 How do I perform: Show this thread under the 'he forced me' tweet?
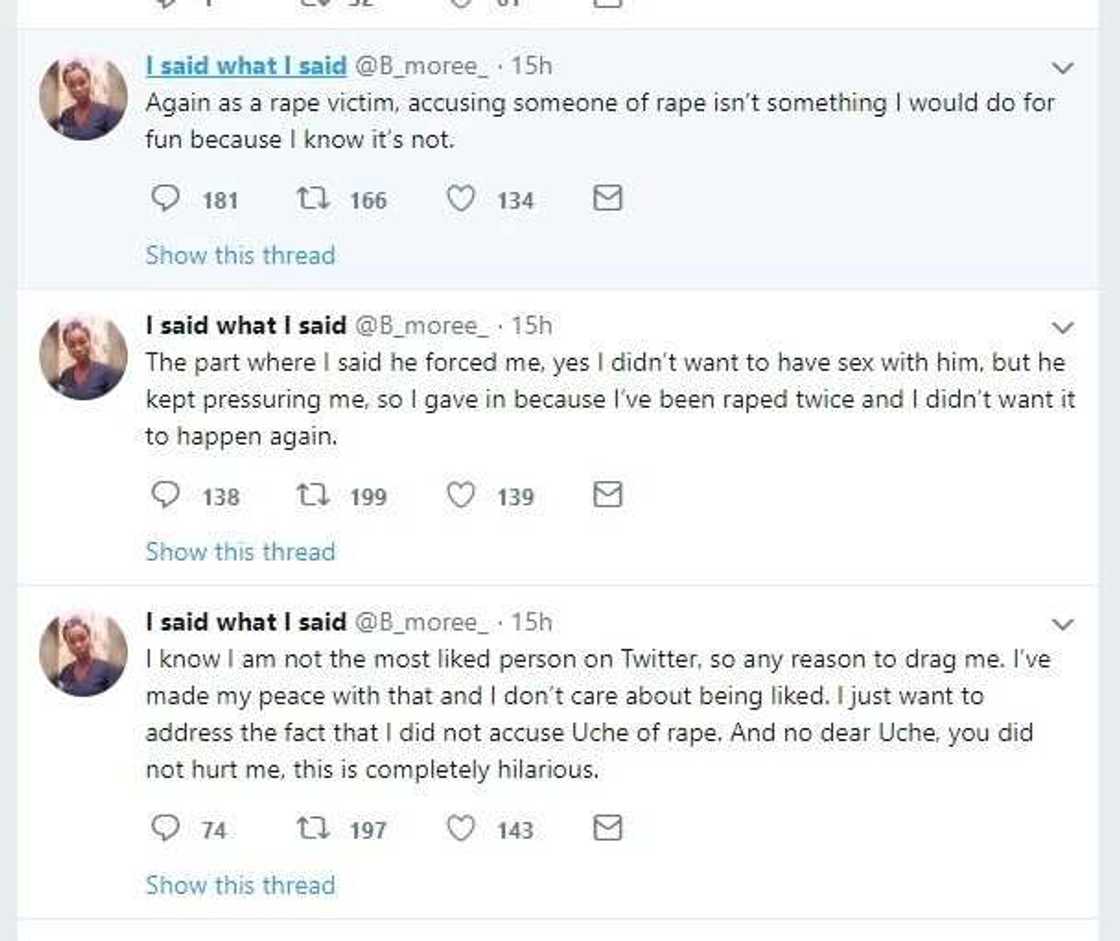point(240,551)
